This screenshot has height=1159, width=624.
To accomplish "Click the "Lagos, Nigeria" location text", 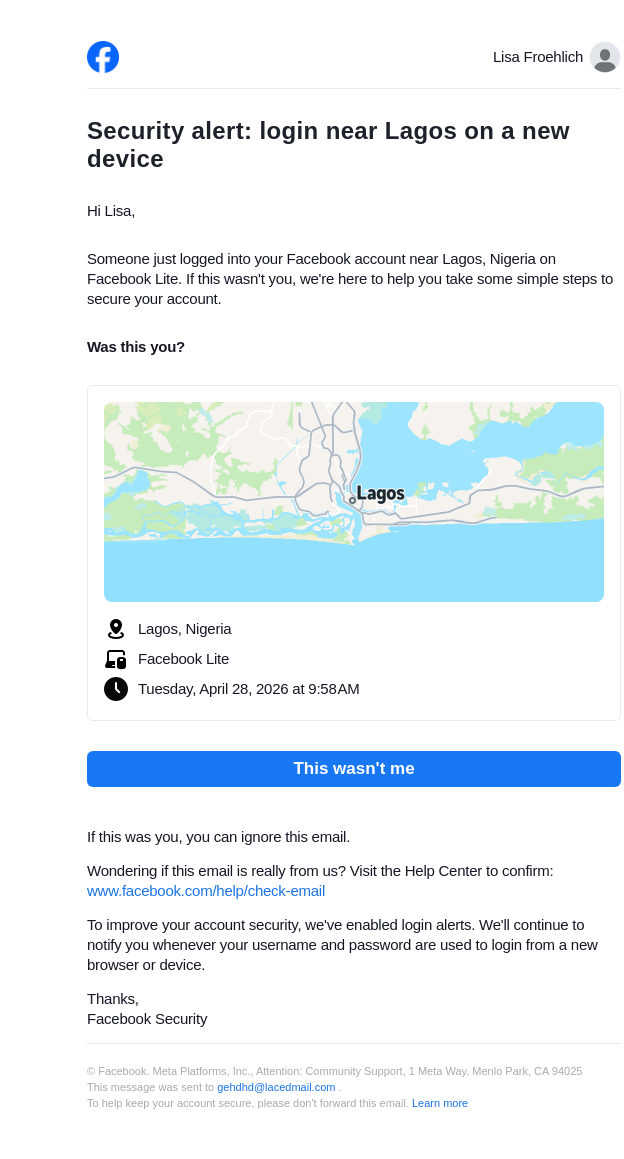I will [185, 629].
